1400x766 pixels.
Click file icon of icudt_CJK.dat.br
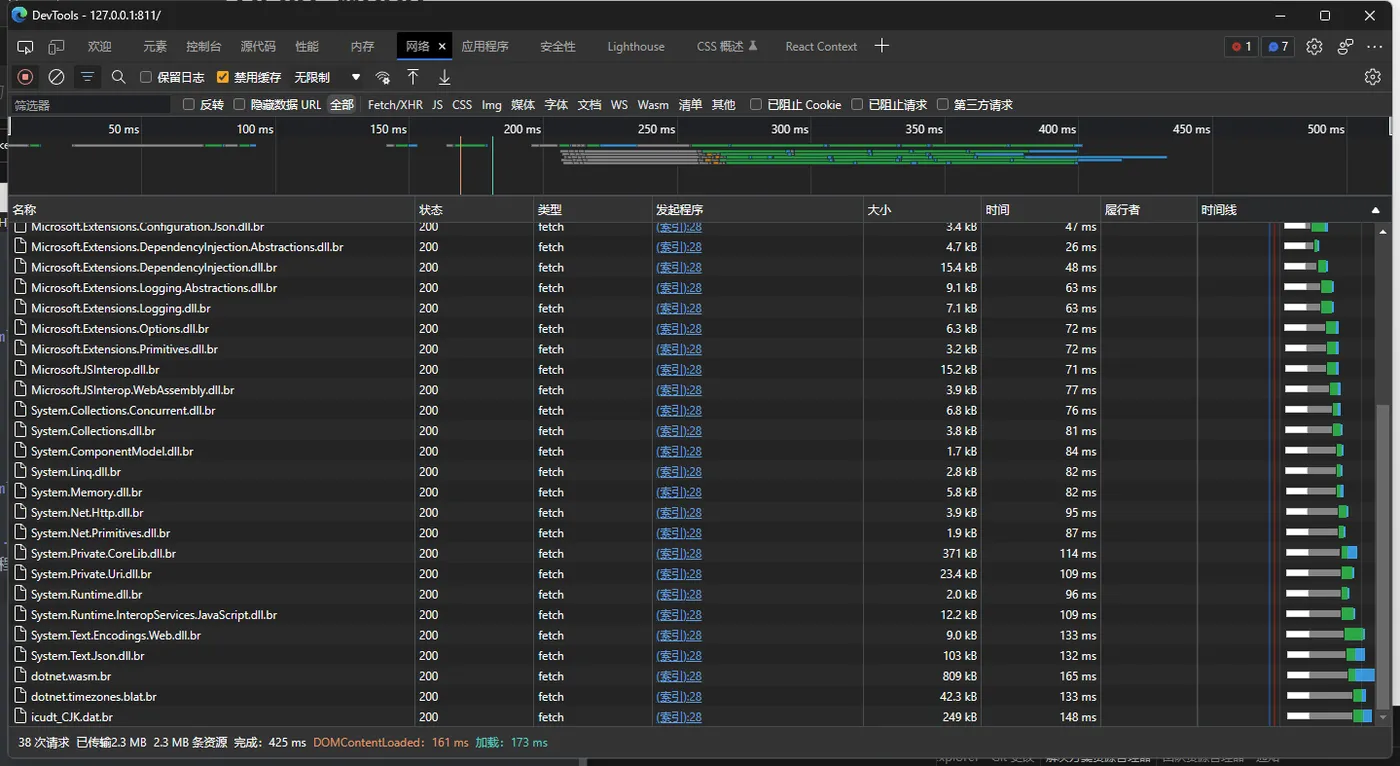coord(20,717)
